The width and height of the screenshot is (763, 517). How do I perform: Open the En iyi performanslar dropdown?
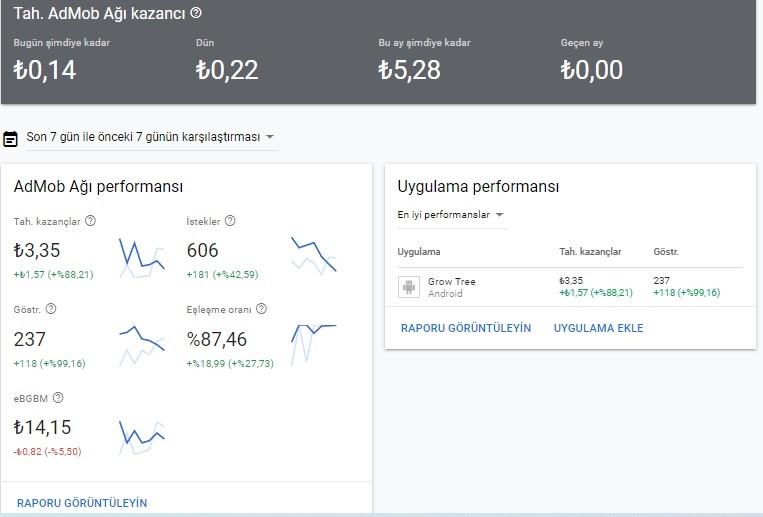(x=453, y=215)
